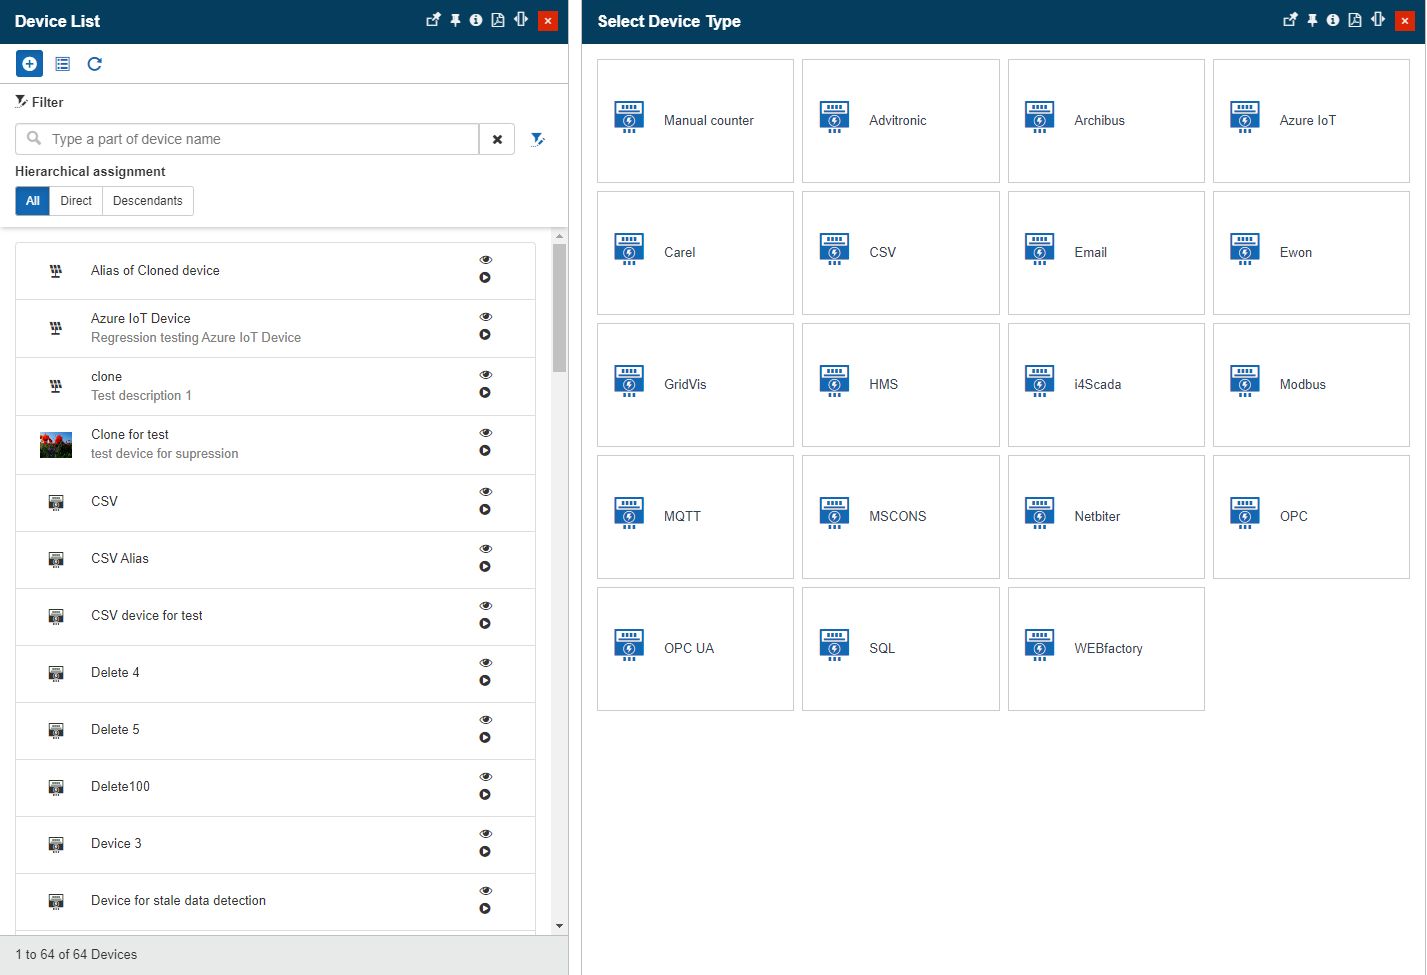Screen dimensions: 1427x975
Task: Choose the Manual counter device type
Action: coord(695,121)
